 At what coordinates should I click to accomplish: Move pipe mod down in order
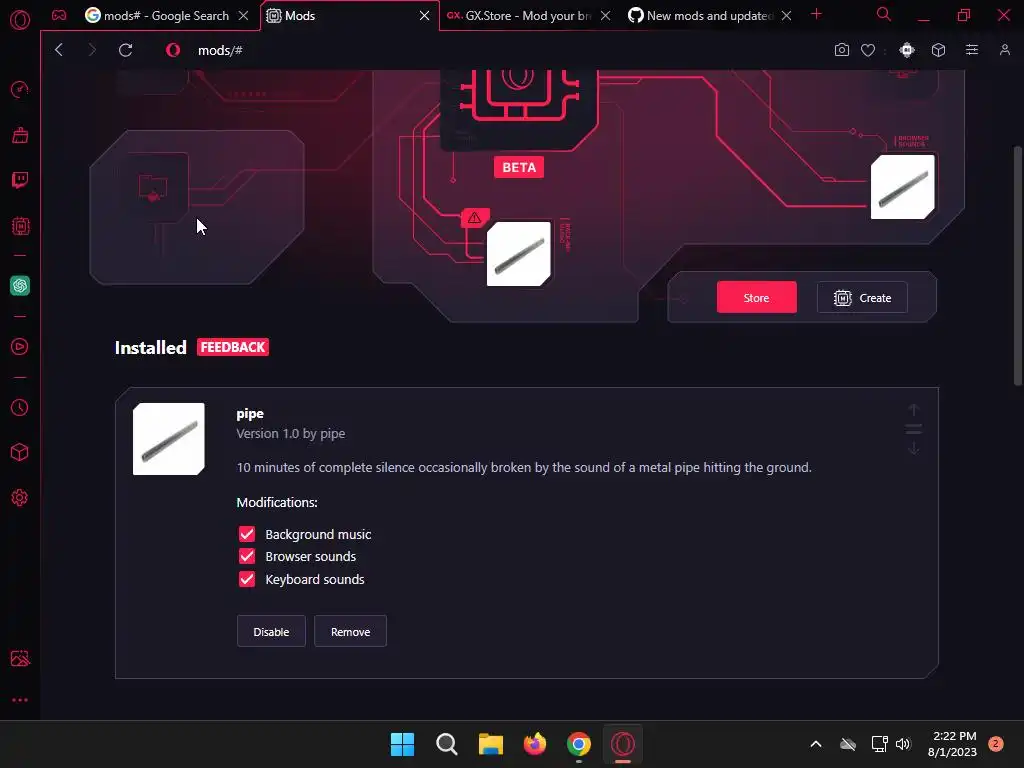914,448
